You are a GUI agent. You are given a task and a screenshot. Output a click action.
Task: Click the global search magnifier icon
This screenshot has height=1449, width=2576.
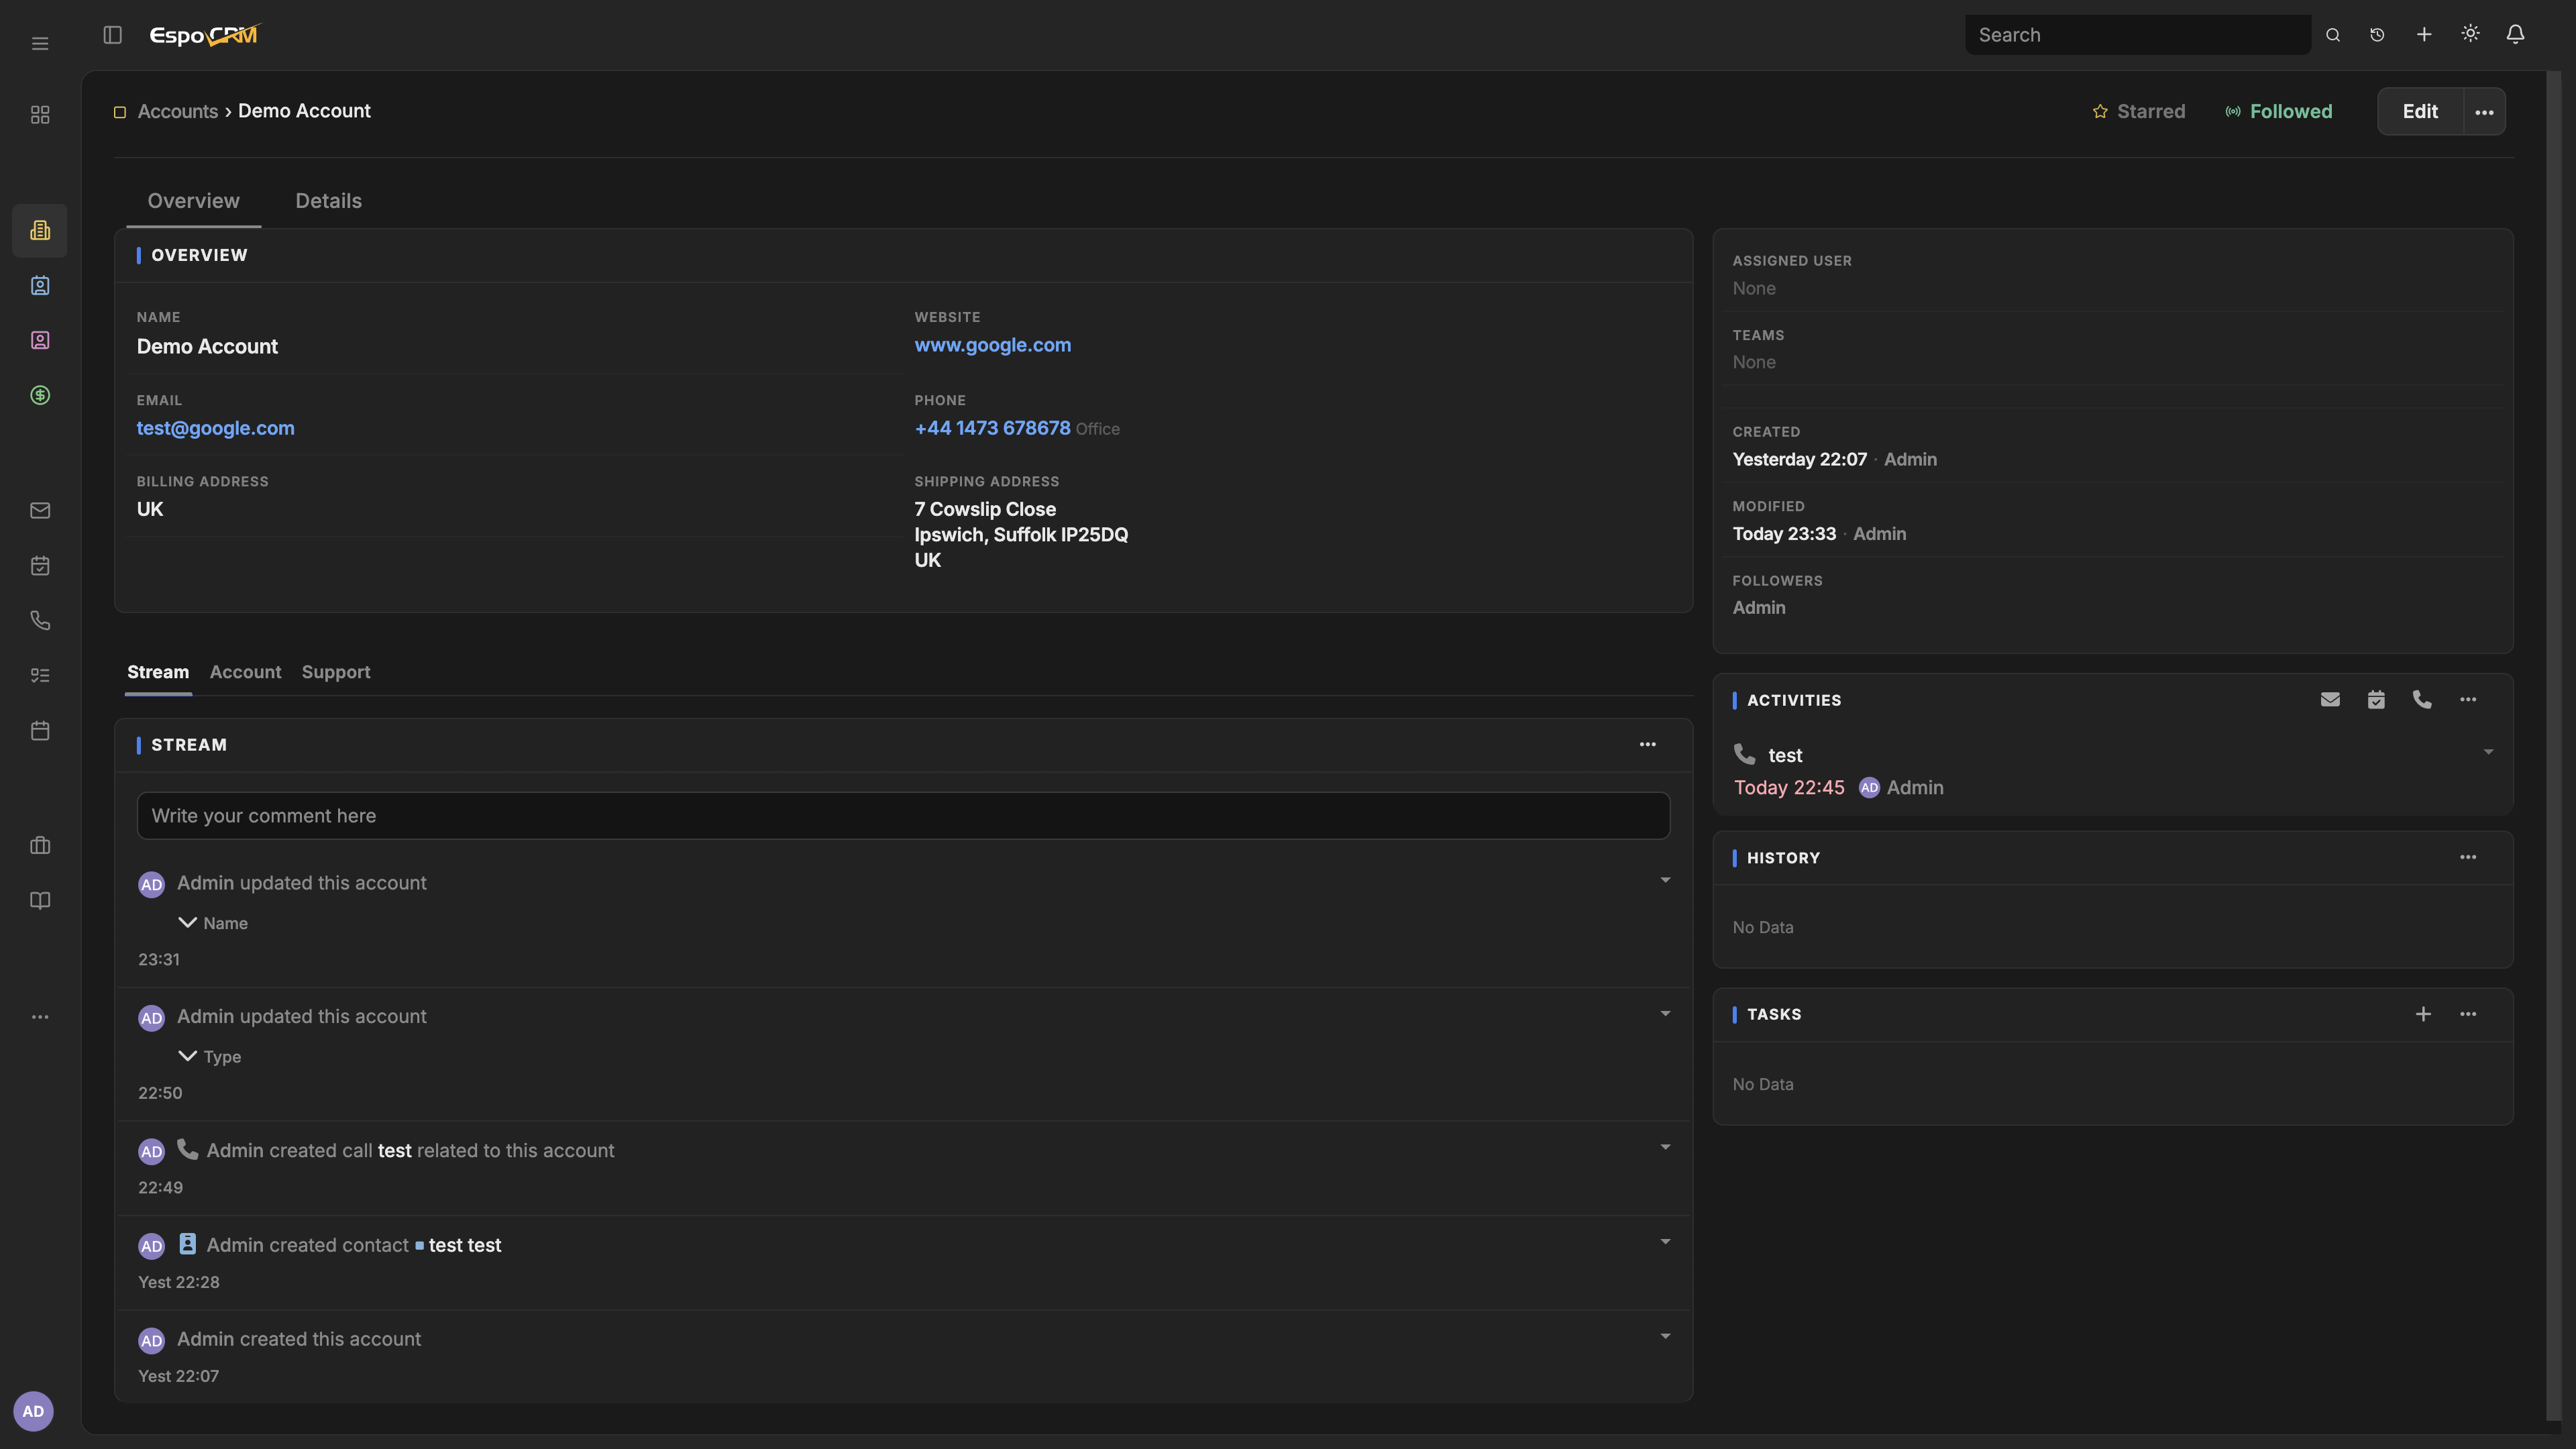tap(2333, 35)
